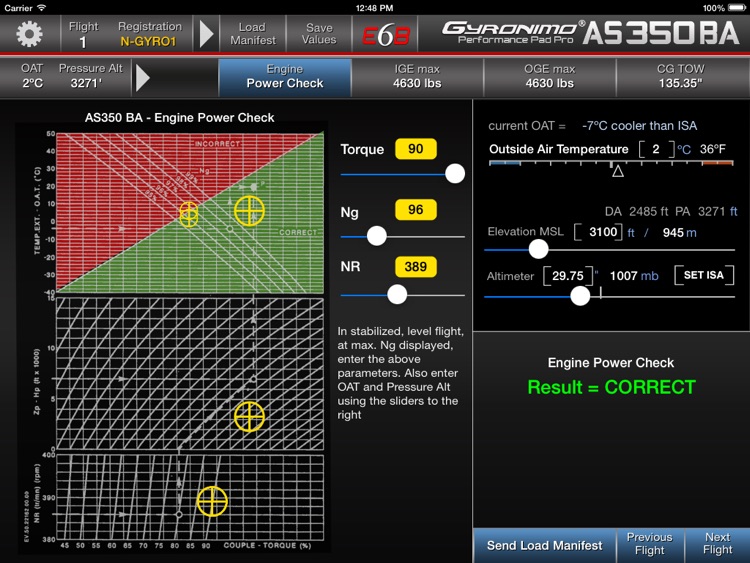The width and height of the screenshot is (750, 563).
Task: Open the Load Manifest
Action: point(253,33)
